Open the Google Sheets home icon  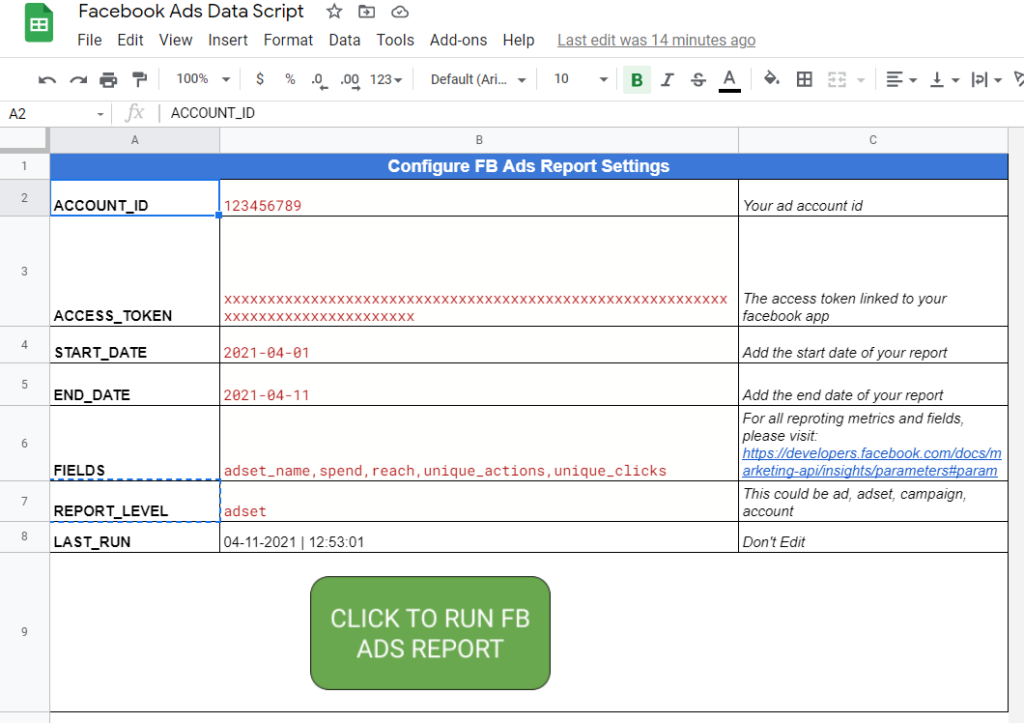[x=39, y=23]
